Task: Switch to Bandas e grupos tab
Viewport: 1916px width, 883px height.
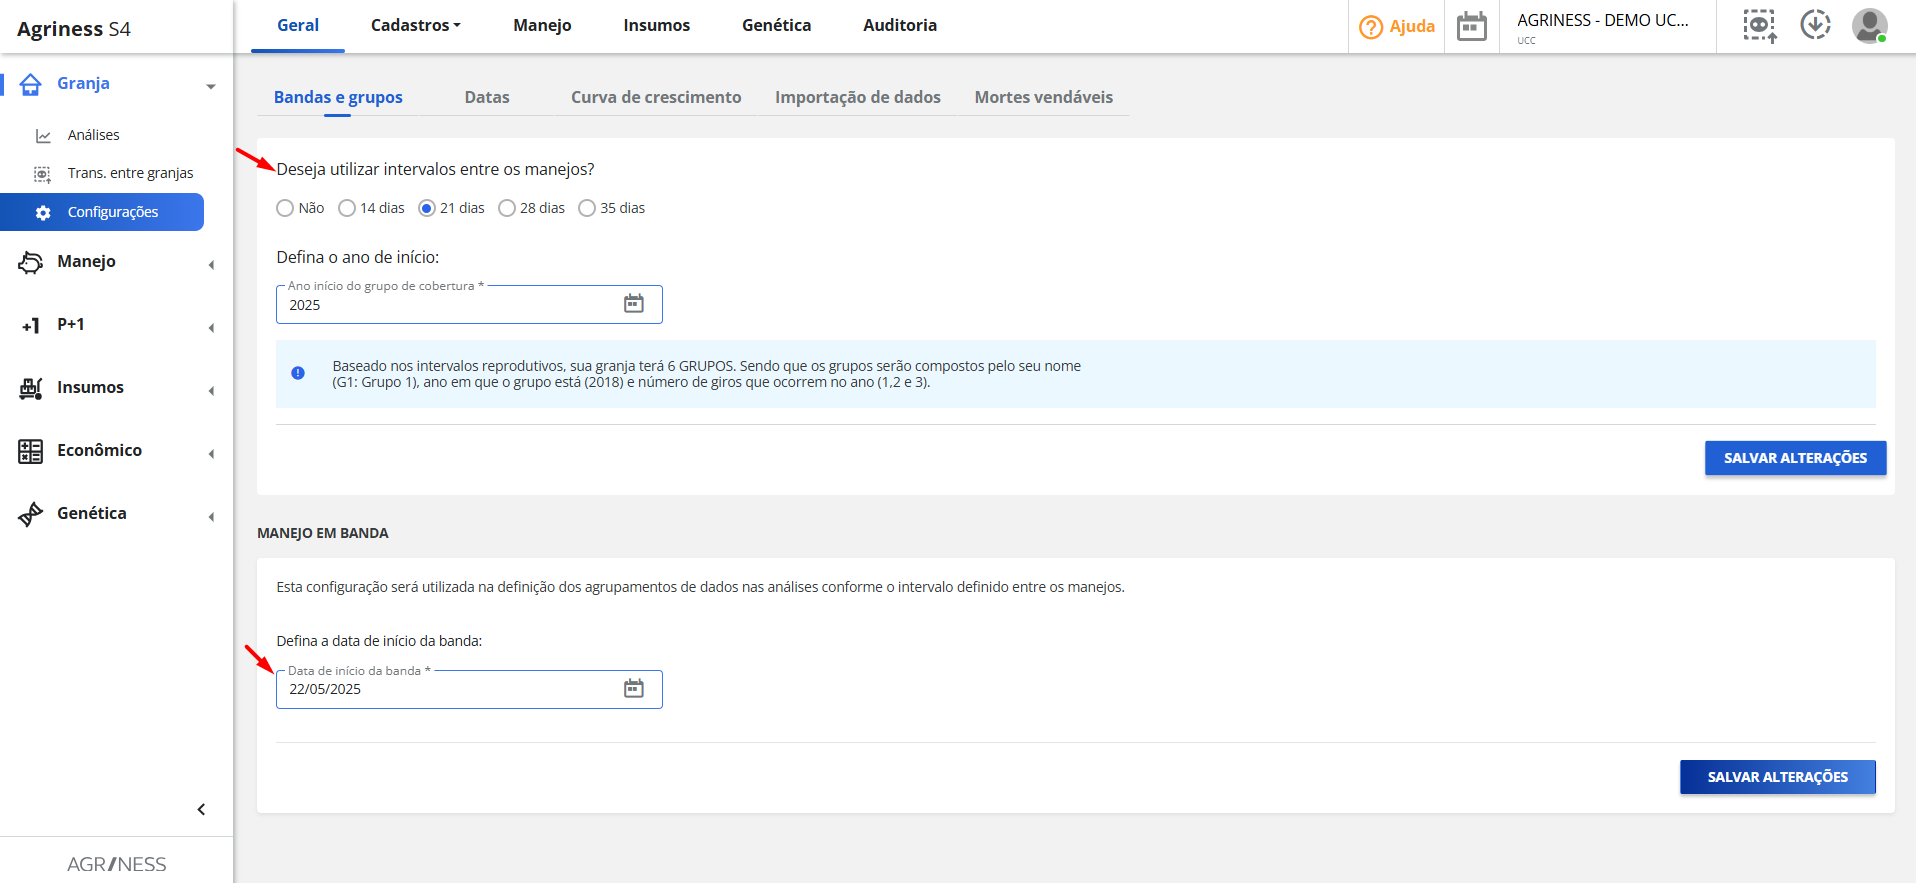Action: (x=338, y=97)
